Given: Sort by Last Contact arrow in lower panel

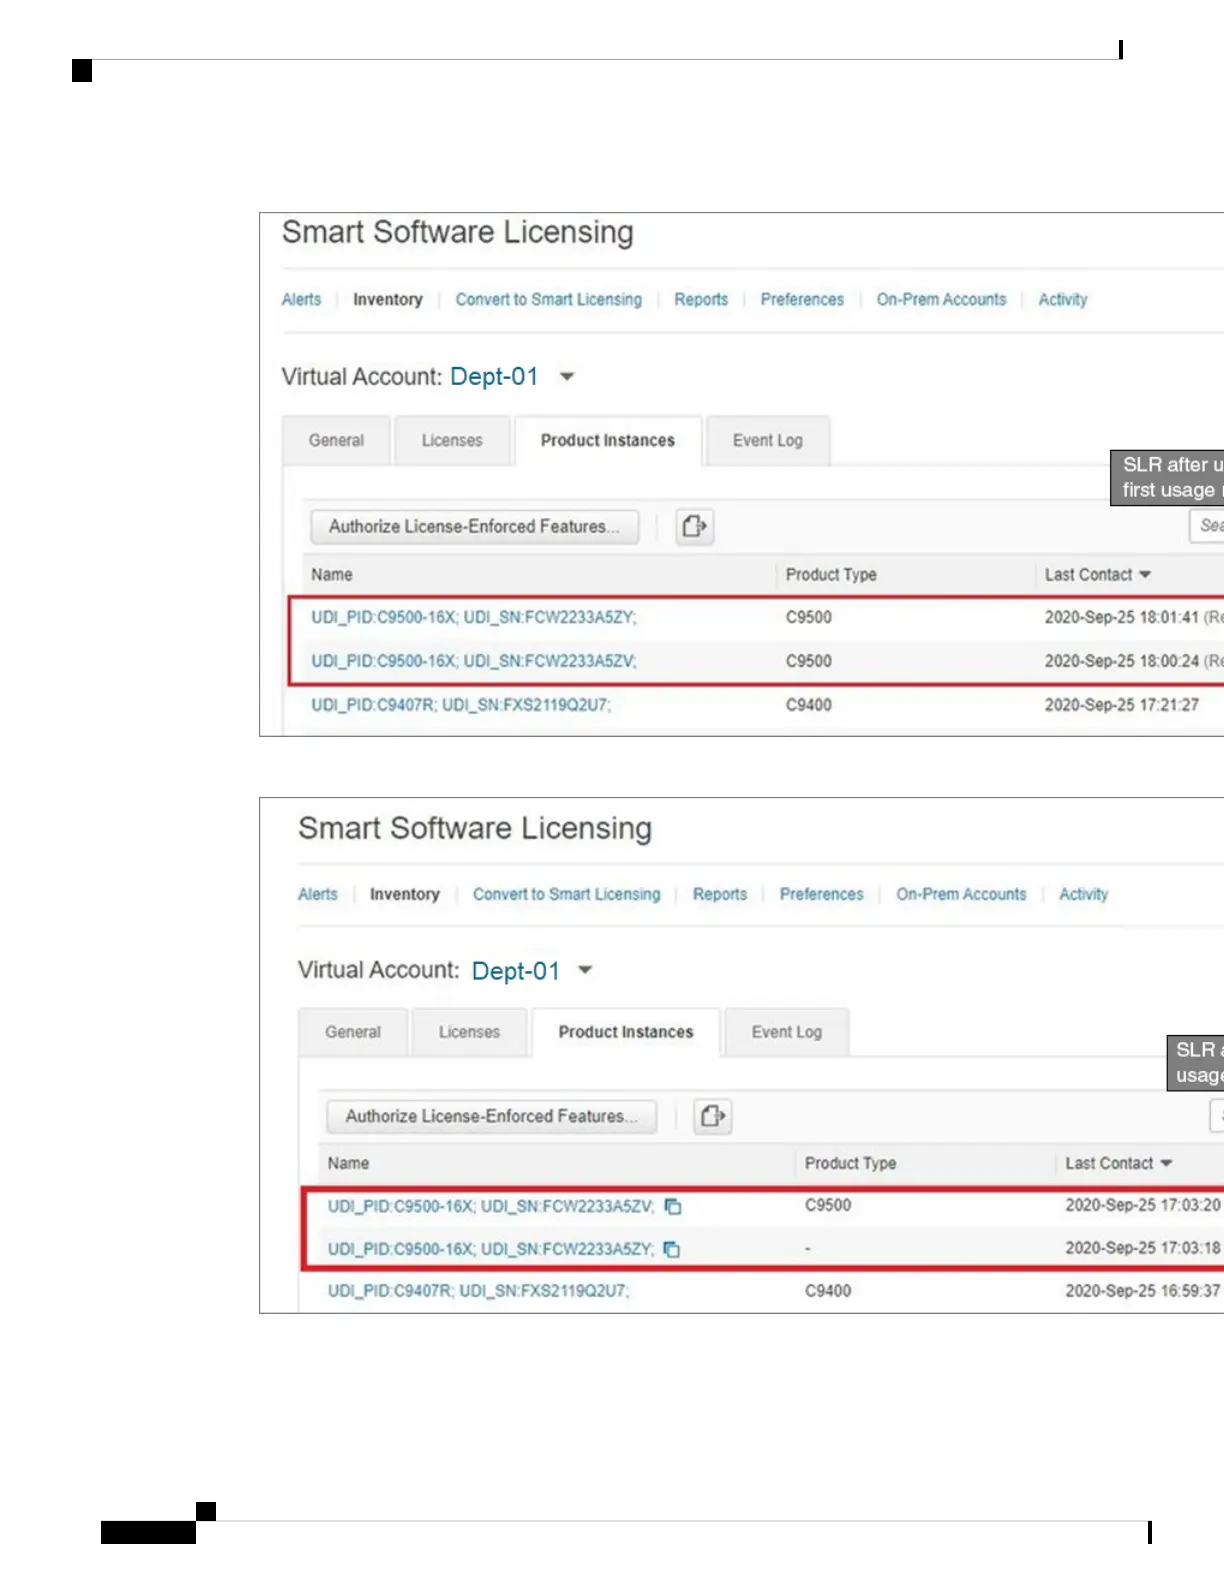Looking at the screenshot, I should [x=1166, y=1163].
